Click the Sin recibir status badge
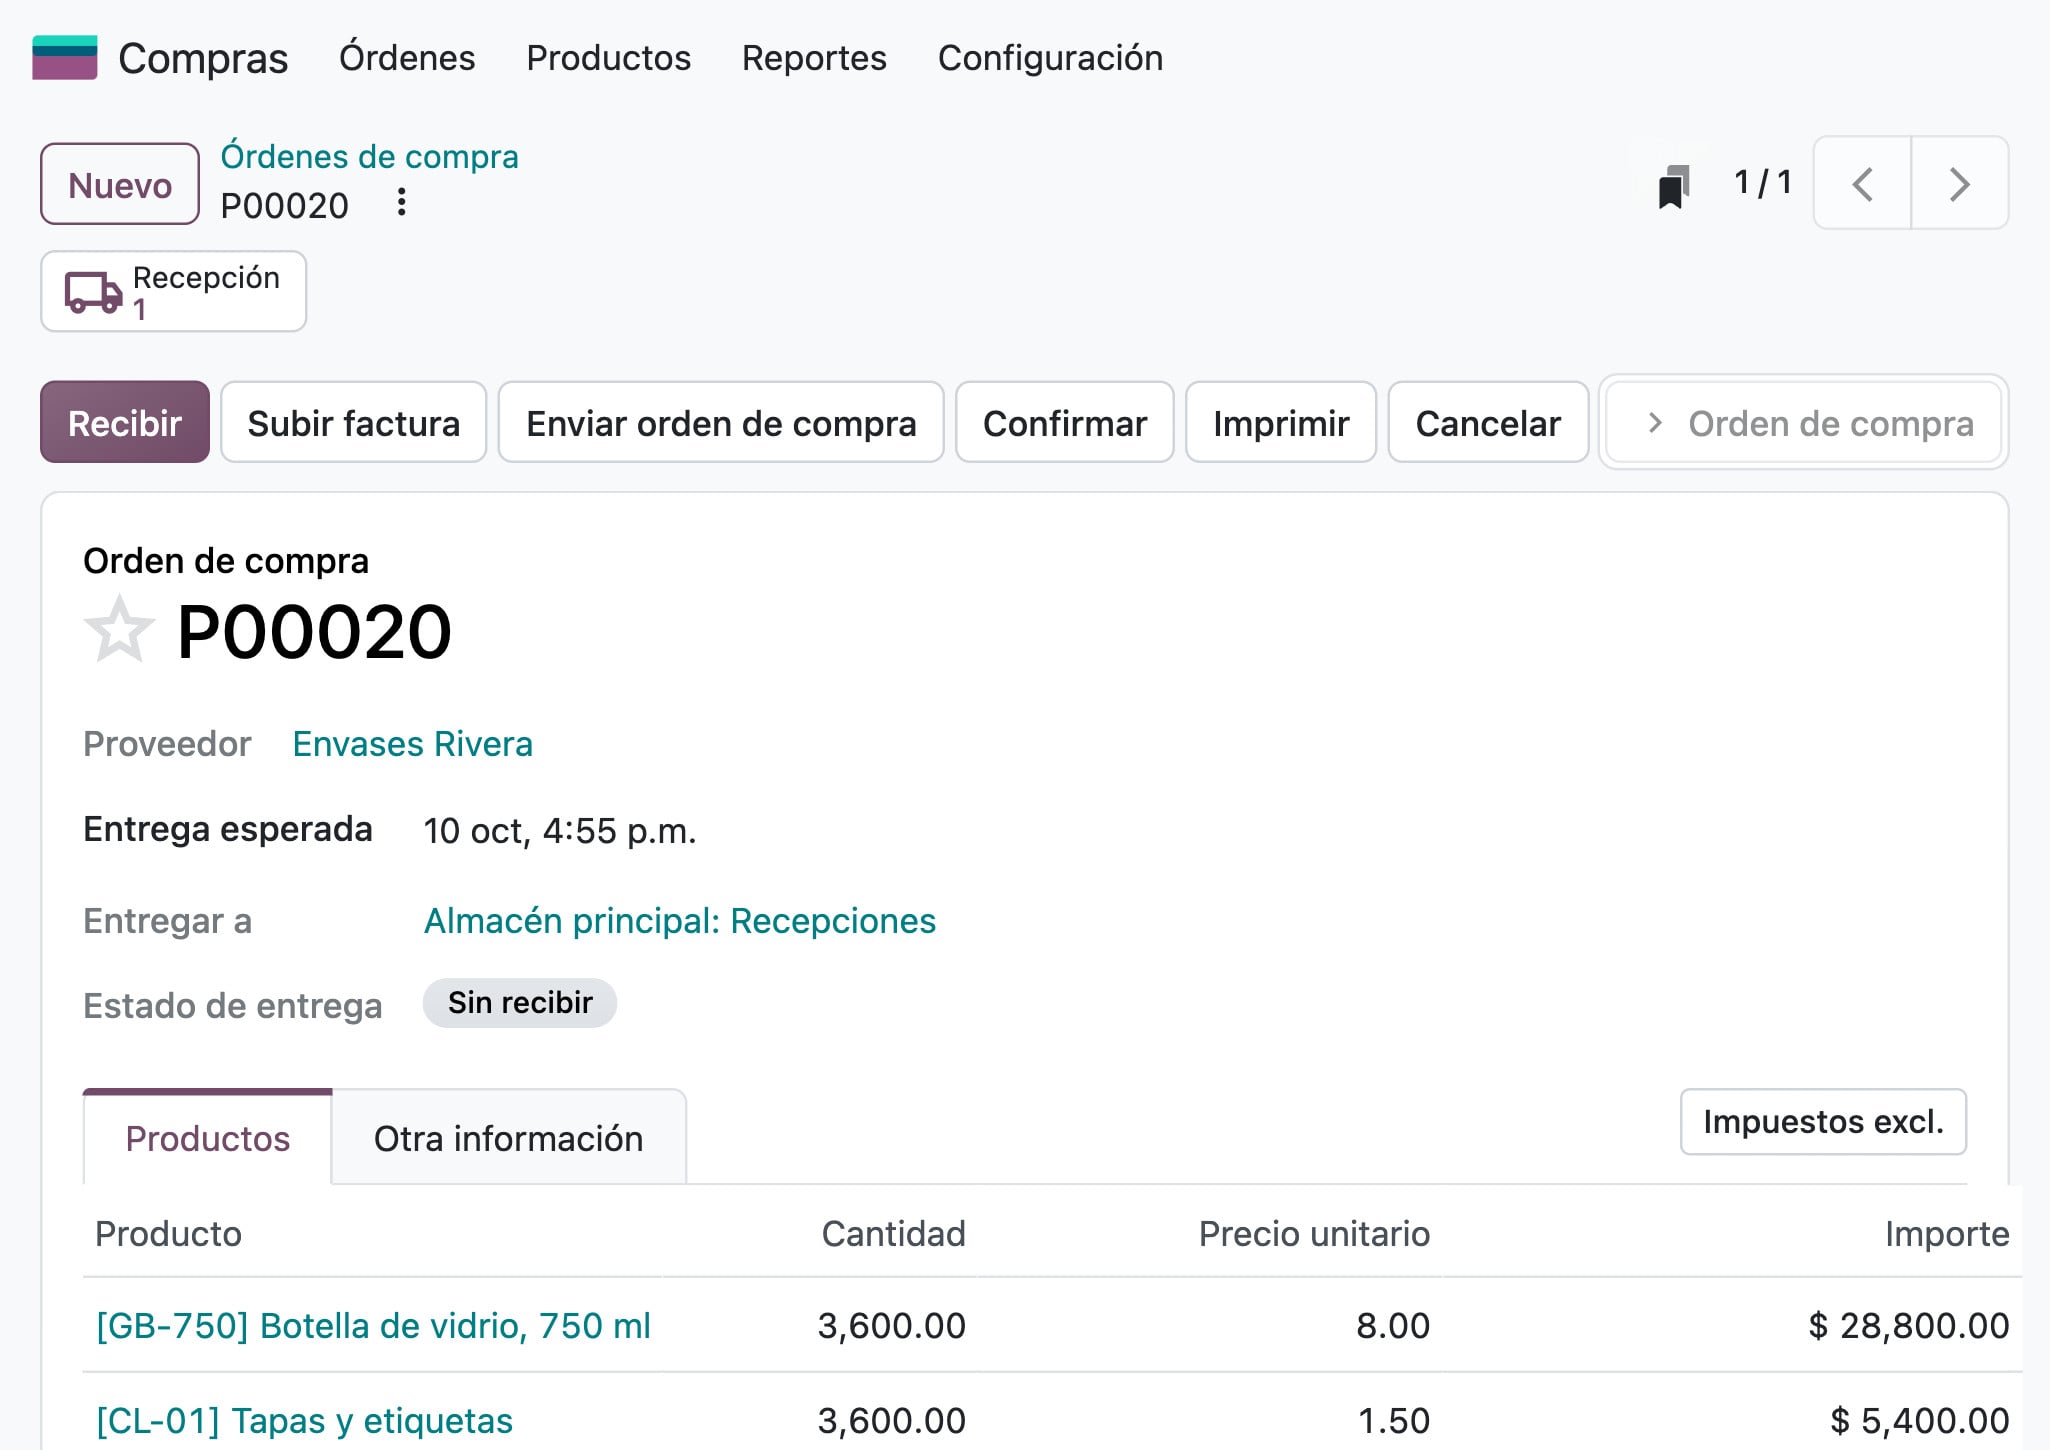The width and height of the screenshot is (2050, 1450). pyautogui.click(x=520, y=1003)
